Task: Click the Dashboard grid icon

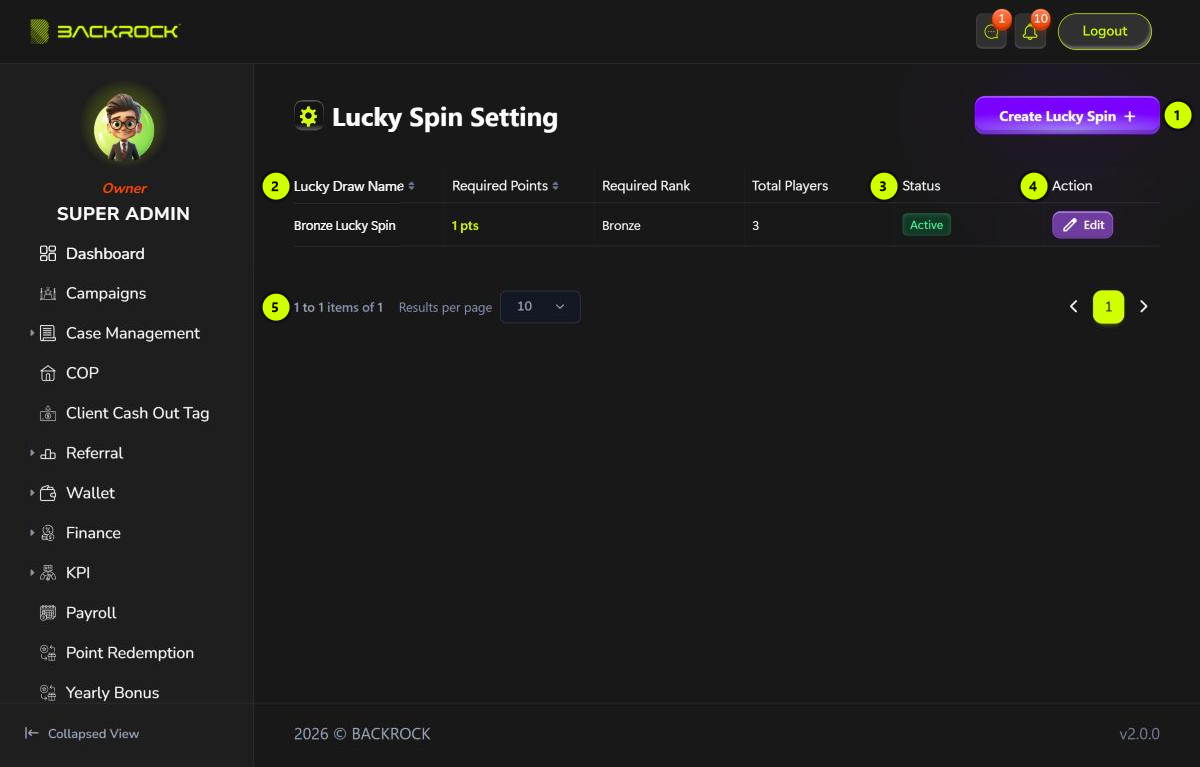Action: tap(48, 254)
